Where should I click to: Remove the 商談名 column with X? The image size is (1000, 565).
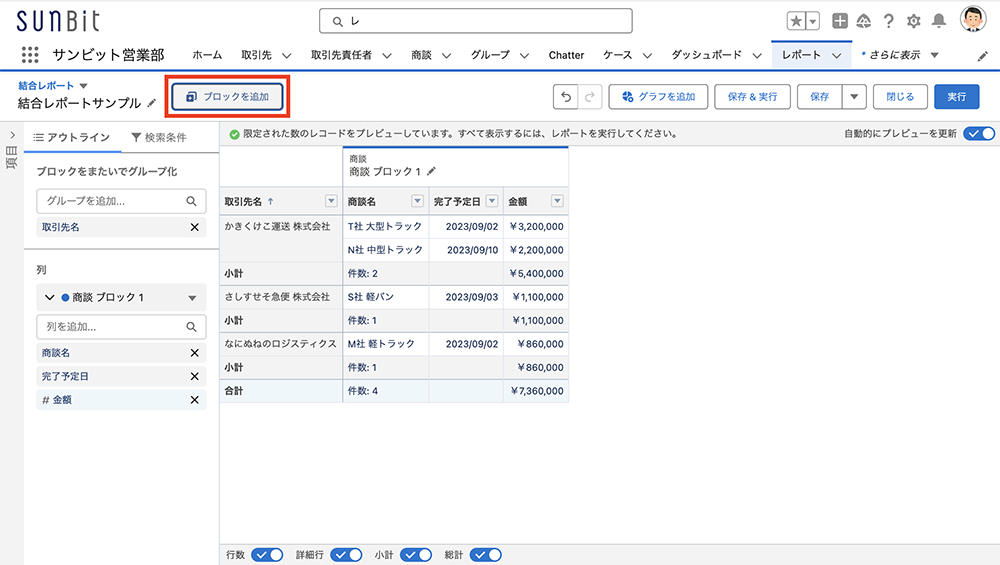pos(195,353)
